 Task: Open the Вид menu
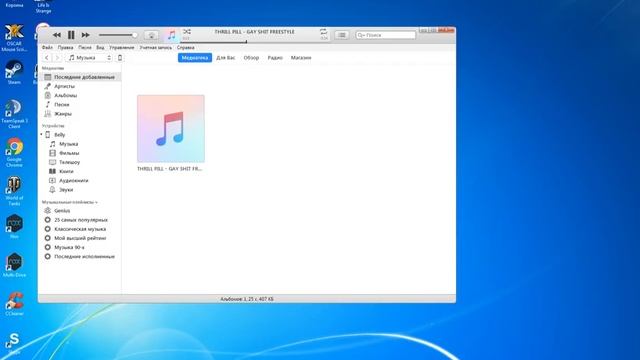click(x=100, y=48)
